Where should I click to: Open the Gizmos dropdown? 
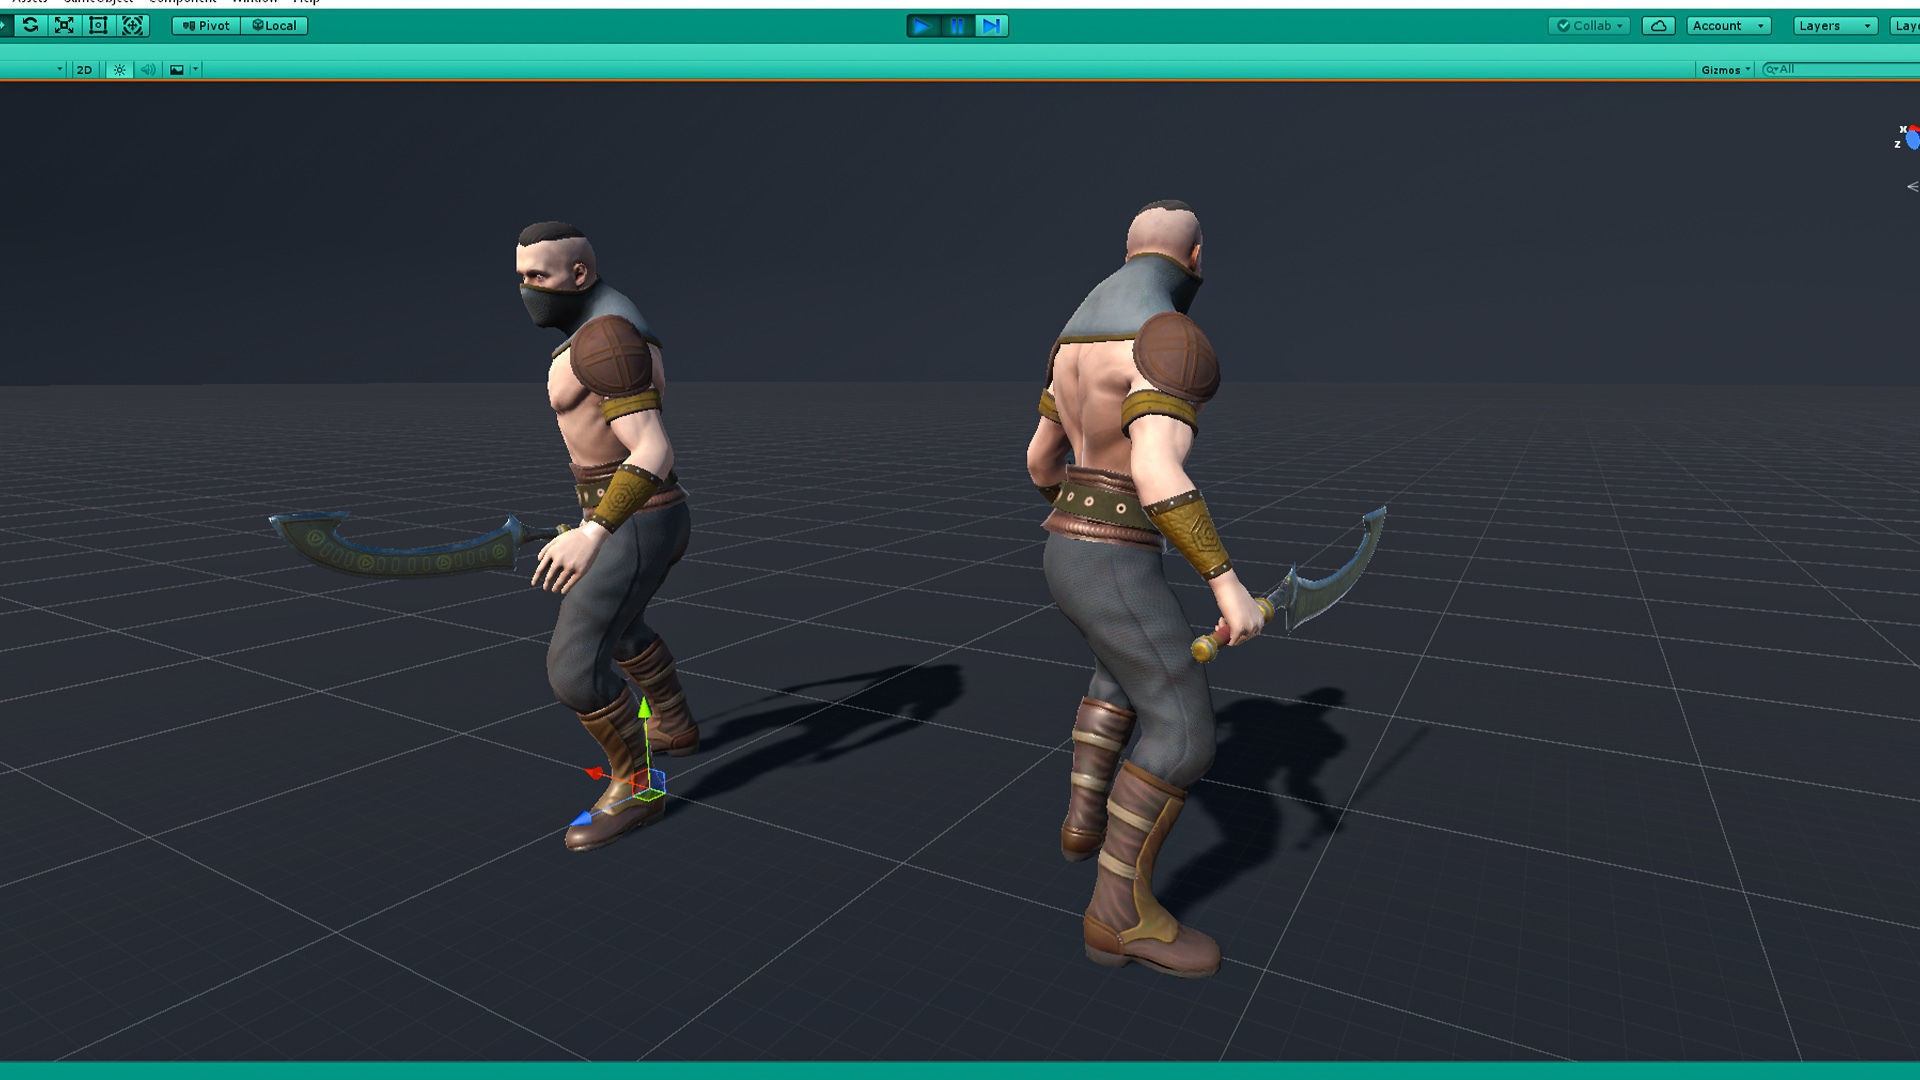(1724, 69)
